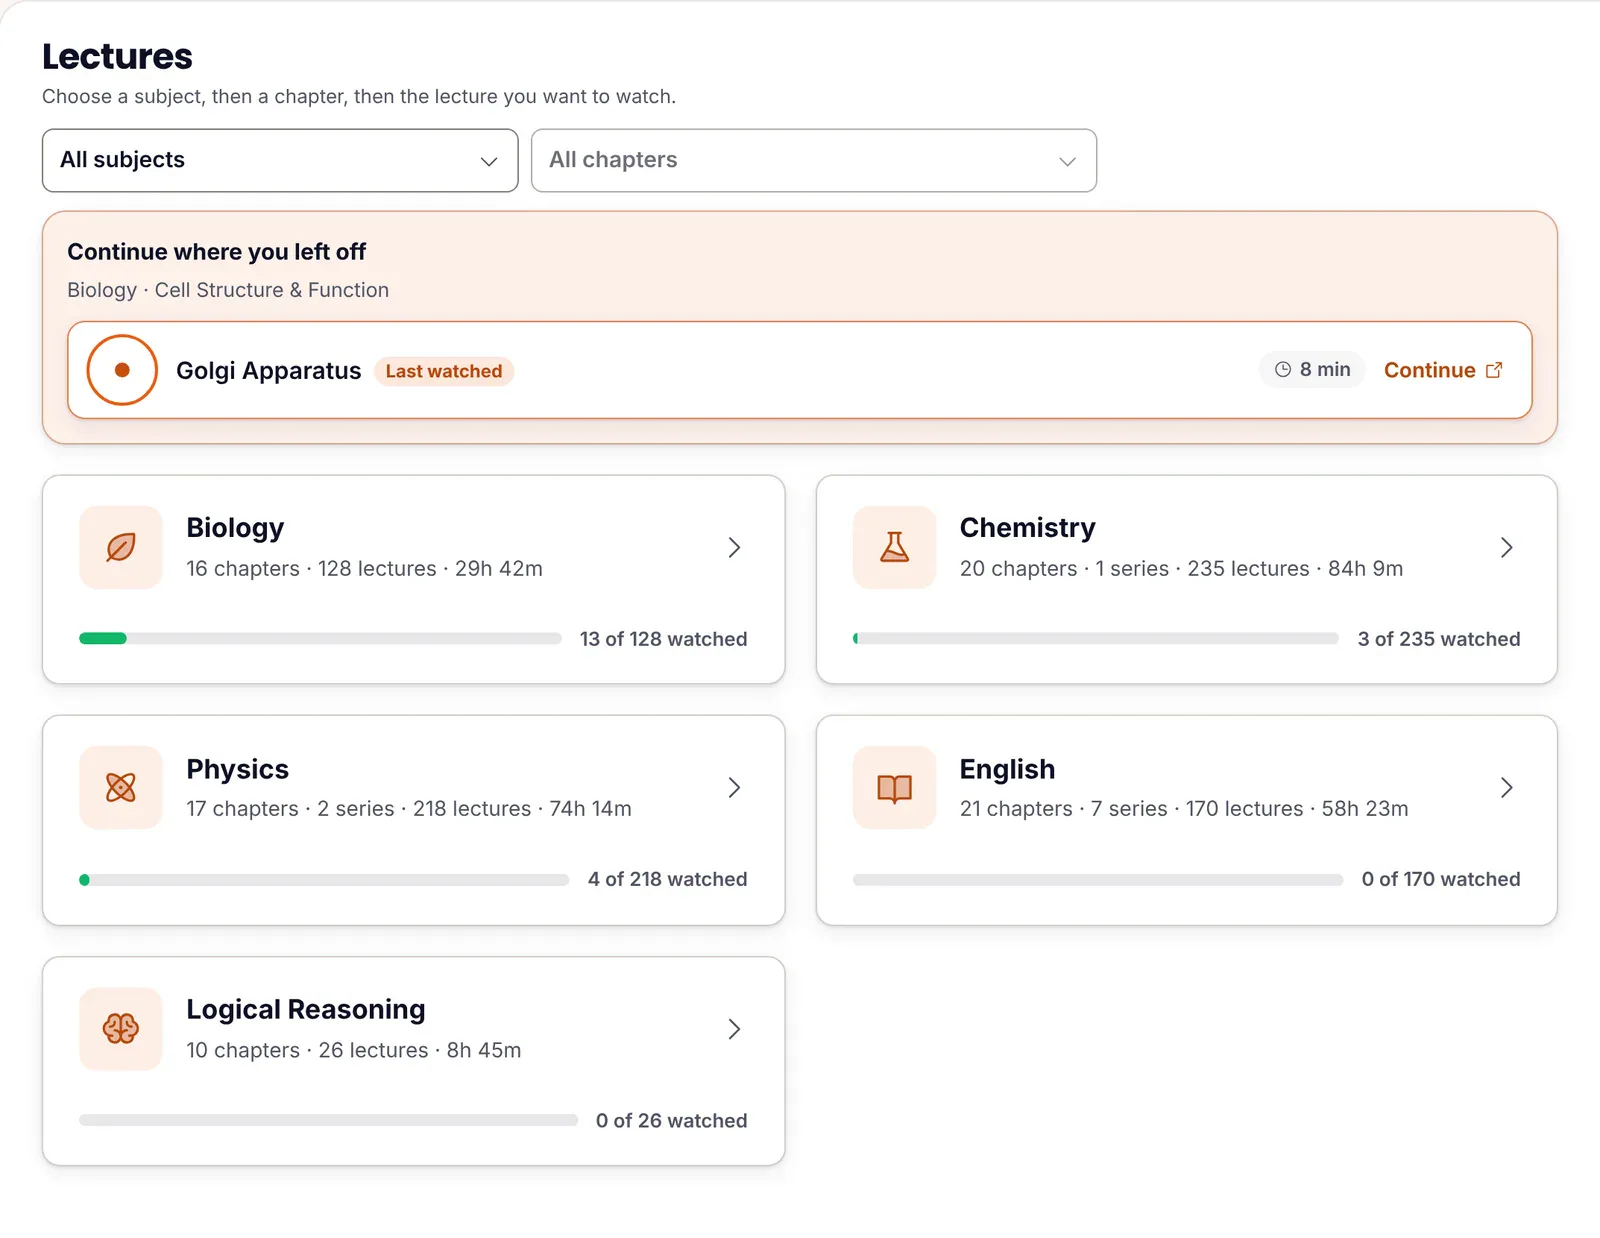Click the Logical Reasoning subject heading
1600x1238 pixels.
[306, 1009]
